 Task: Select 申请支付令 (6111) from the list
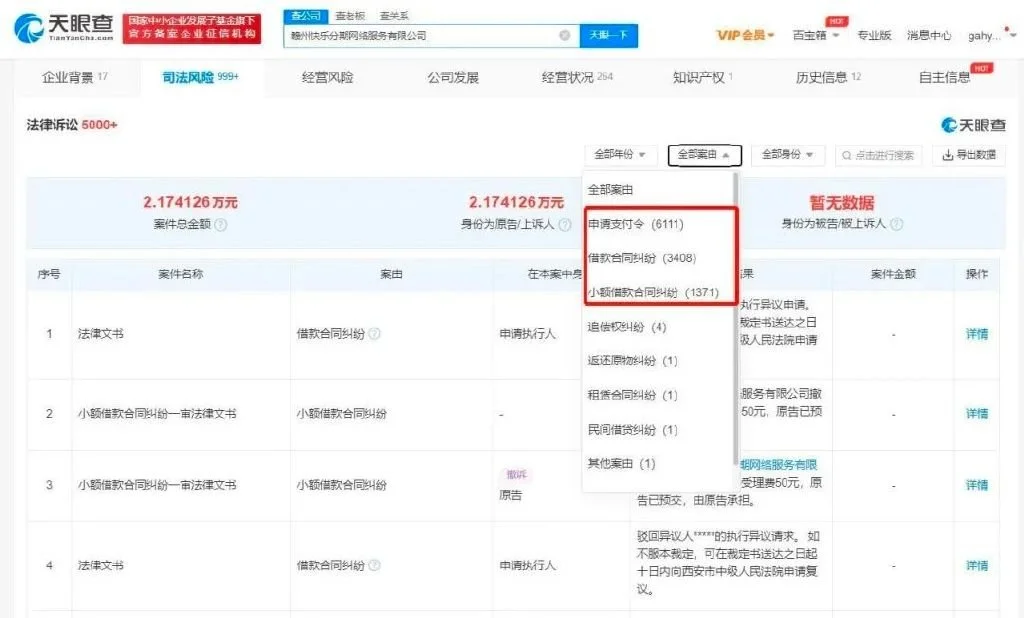coord(636,224)
